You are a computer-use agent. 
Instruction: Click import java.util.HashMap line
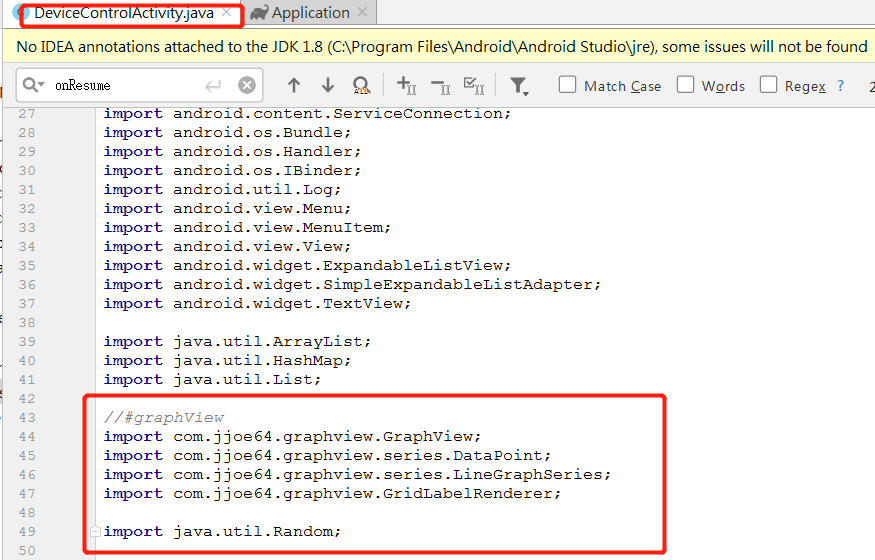tap(227, 360)
